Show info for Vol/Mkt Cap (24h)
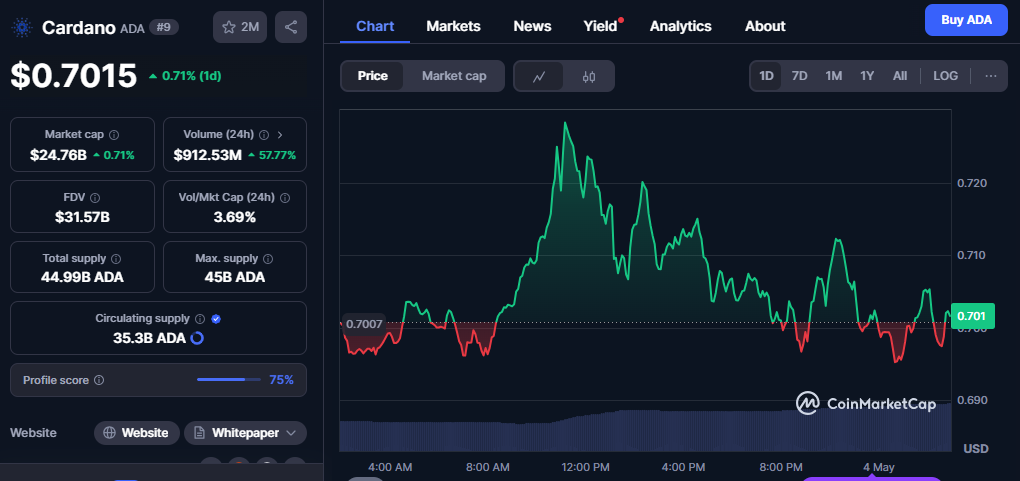 (x=285, y=198)
